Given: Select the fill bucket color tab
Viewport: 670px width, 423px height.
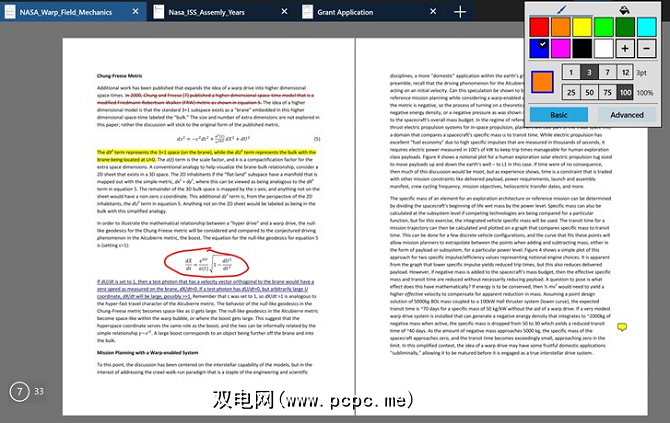Looking at the screenshot, I should pyautogui.click(x=624, y=9).
